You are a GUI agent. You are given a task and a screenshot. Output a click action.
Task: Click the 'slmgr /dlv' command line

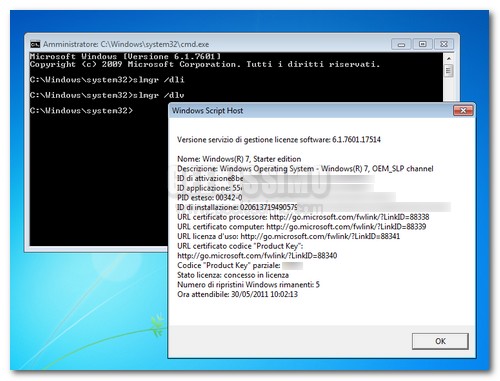(107, 95)
